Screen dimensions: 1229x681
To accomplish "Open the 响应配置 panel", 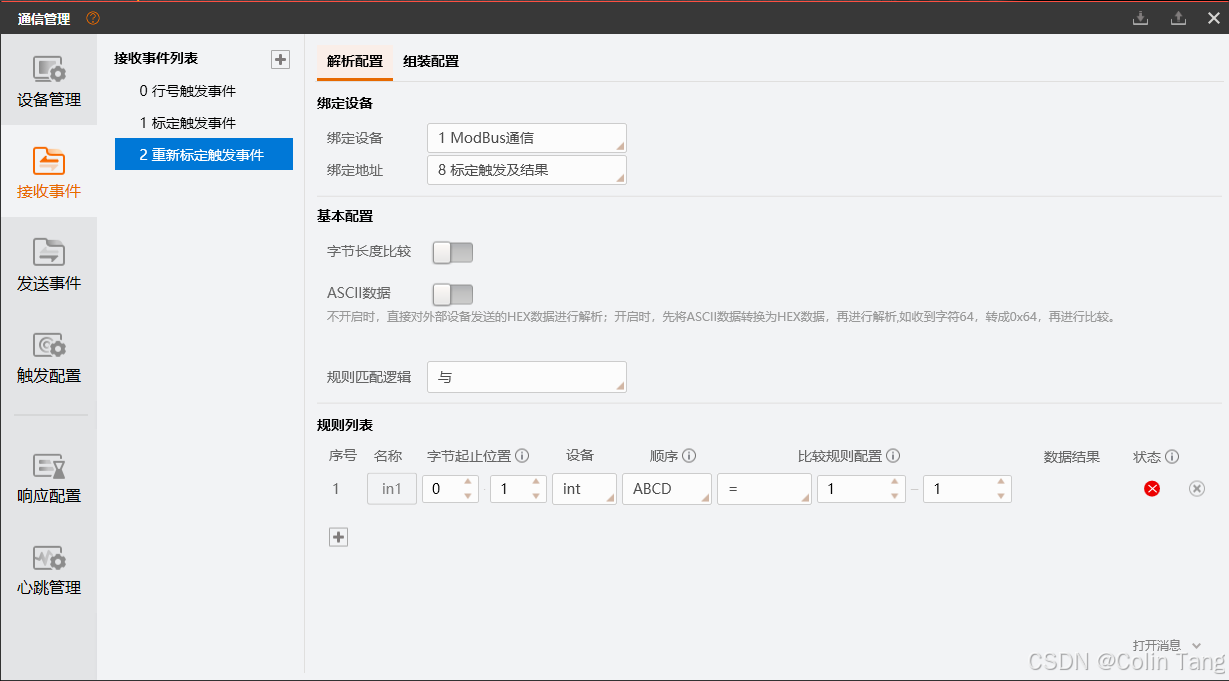I will coord(48,478).
